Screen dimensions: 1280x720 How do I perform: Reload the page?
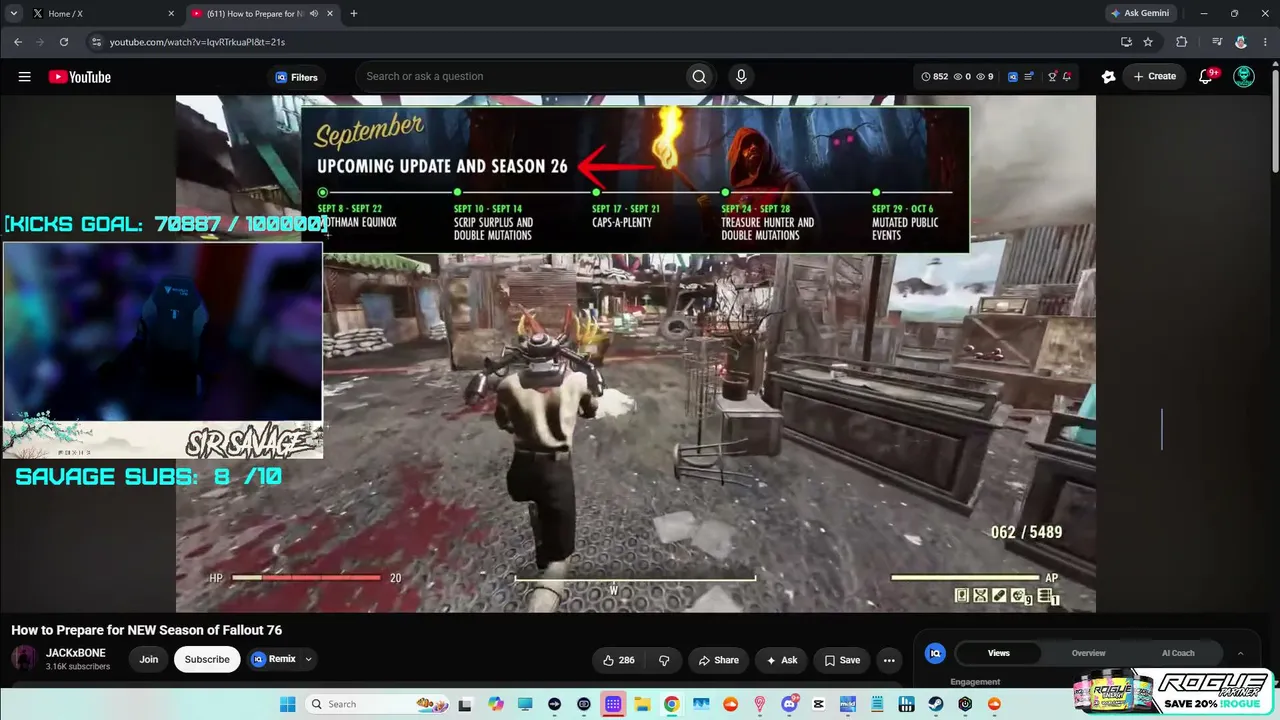click(64, 42)
